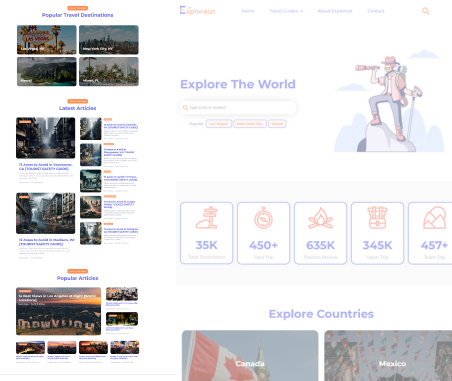Select the Miami popular tag
Viewport: 452px width, 381px height.
[277, 124]
